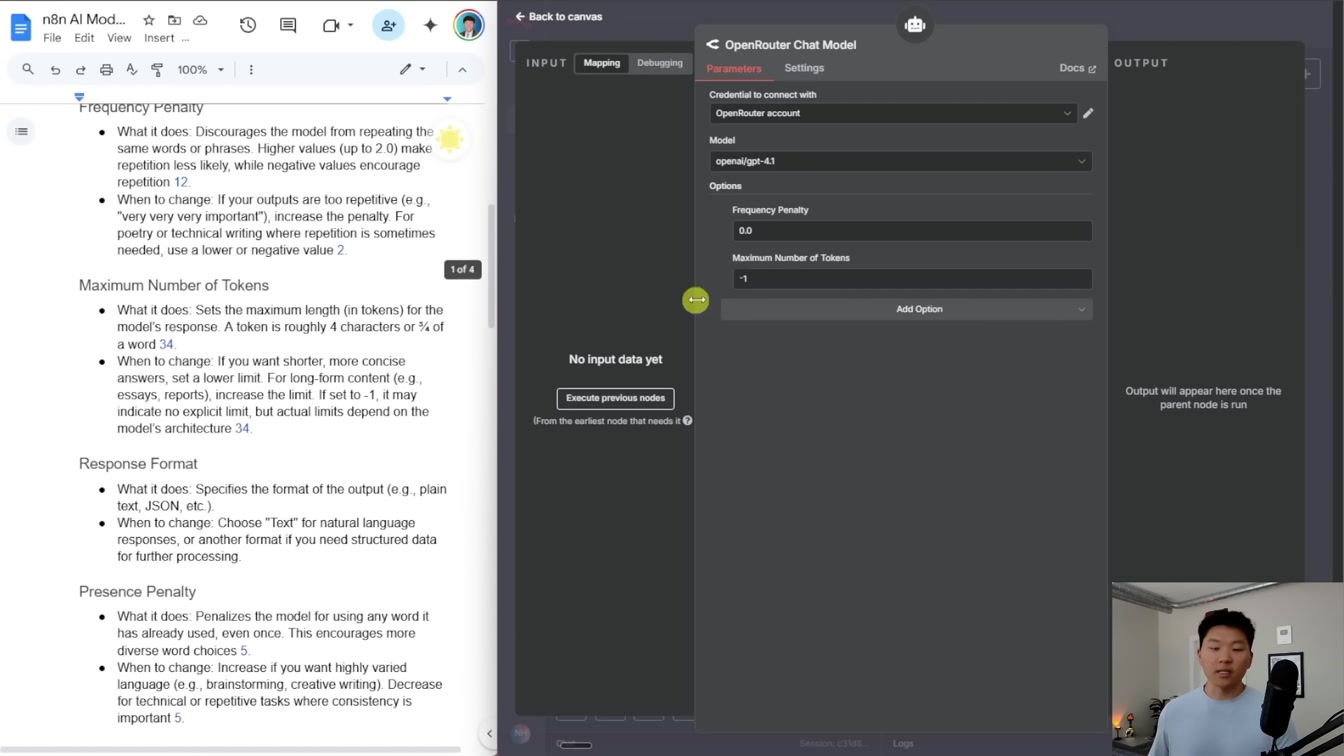
Task: Open the OpenRouter account credential dropdown
Action: pos(893,113)
